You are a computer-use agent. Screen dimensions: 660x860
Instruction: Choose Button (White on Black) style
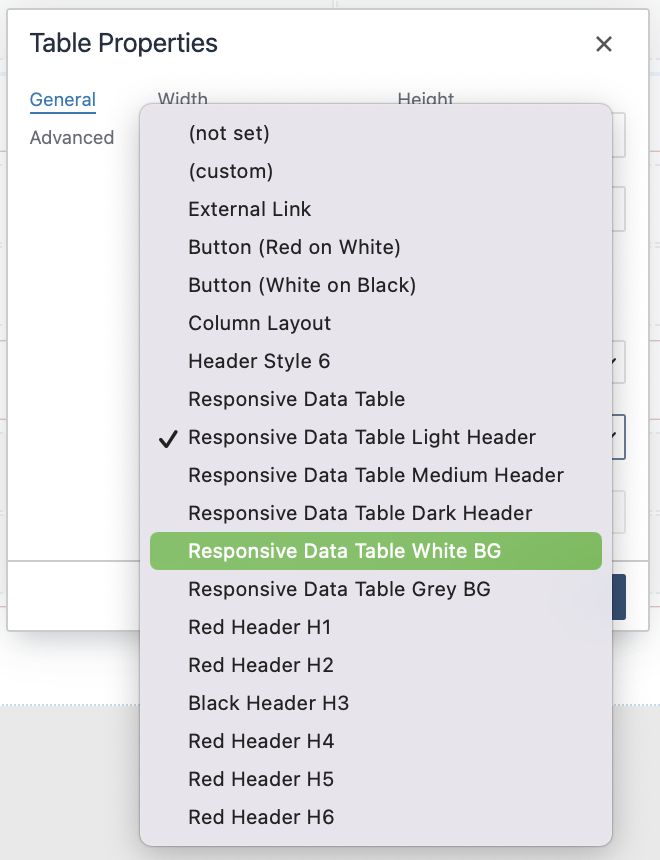click(302, 285)
